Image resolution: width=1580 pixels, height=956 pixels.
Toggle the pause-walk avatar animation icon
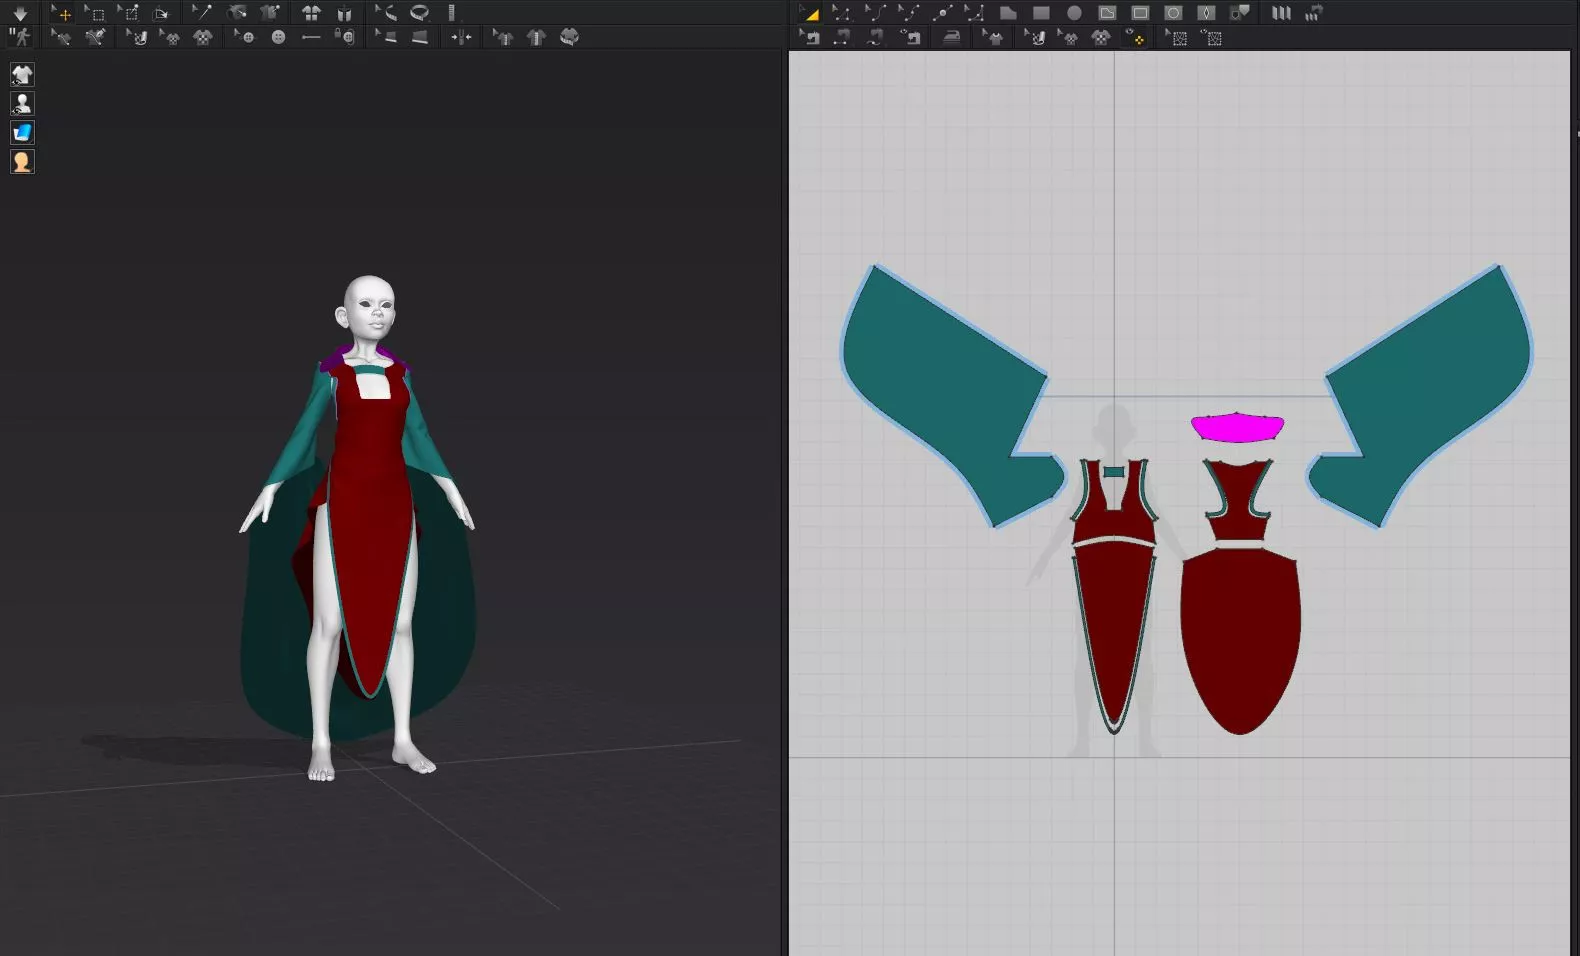click(20, 37)
